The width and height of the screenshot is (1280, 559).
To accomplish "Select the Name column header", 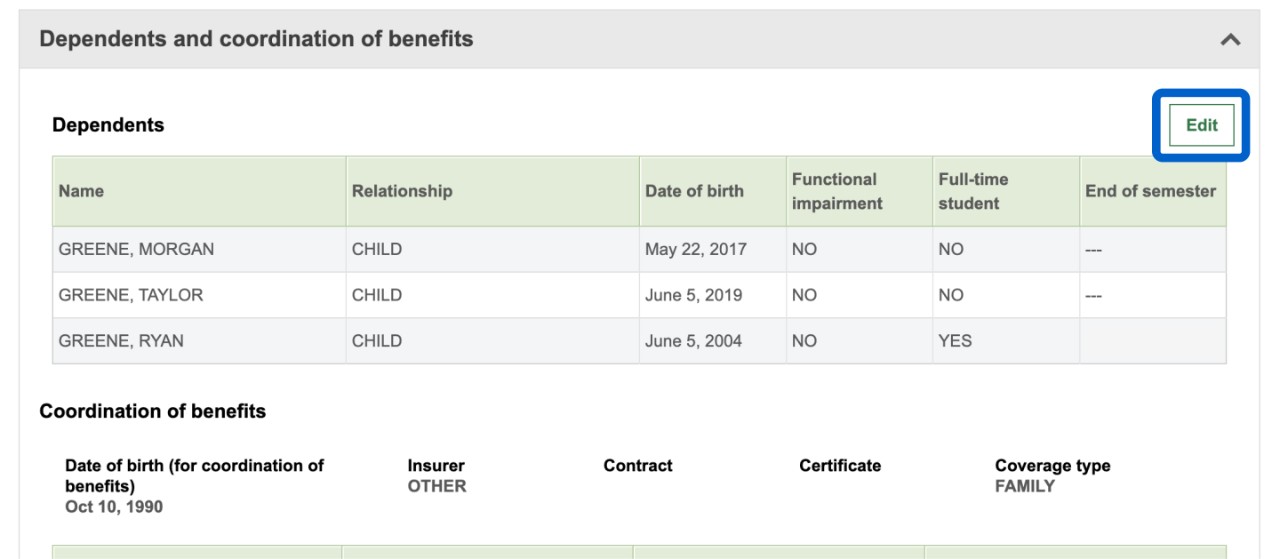I will coord(81,191).
